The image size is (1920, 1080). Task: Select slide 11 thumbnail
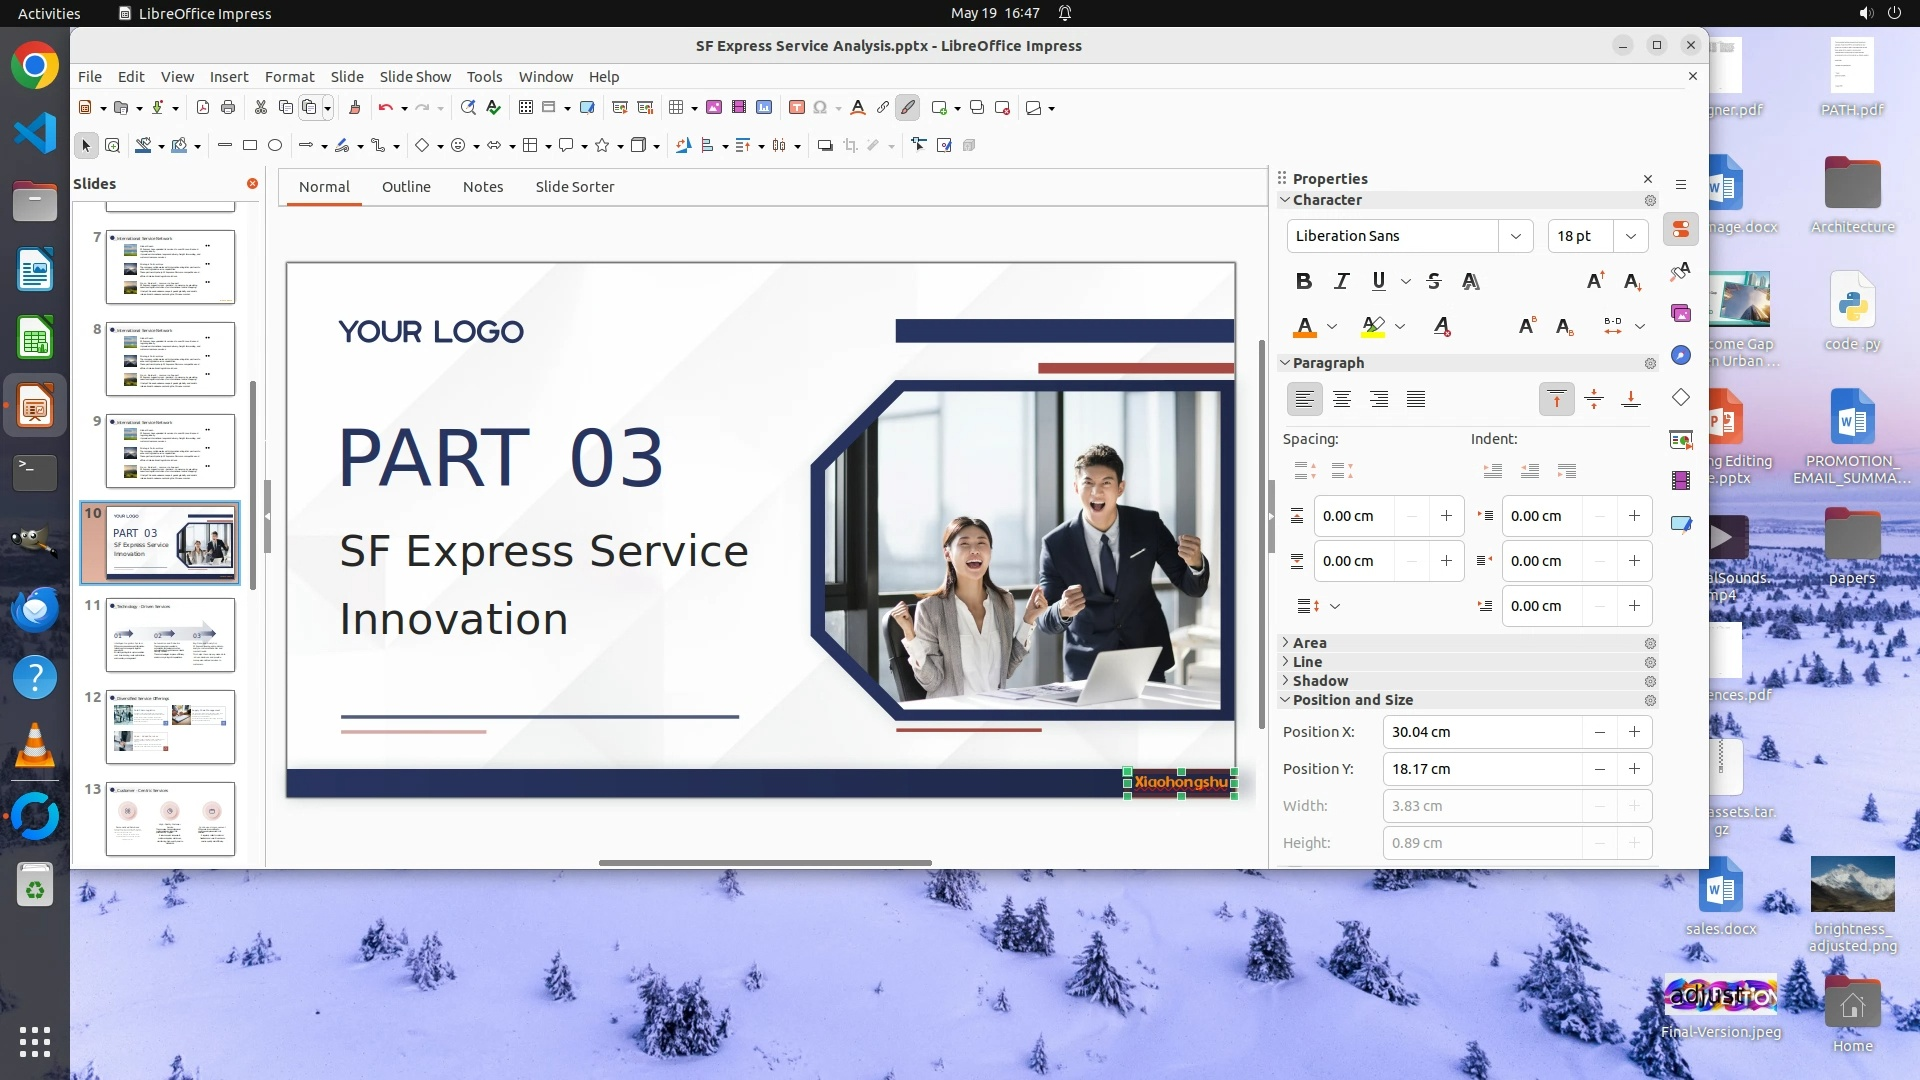[170, 635]
